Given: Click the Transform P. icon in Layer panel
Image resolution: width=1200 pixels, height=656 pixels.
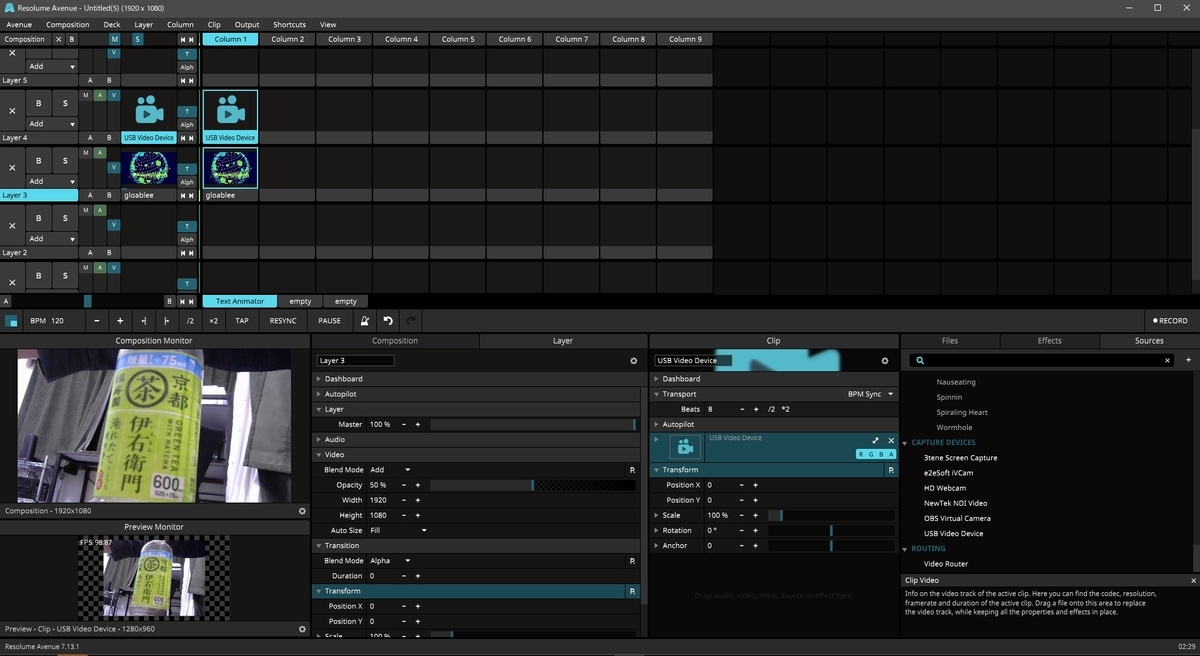Looking at the screenshot, I should point(632,591).
